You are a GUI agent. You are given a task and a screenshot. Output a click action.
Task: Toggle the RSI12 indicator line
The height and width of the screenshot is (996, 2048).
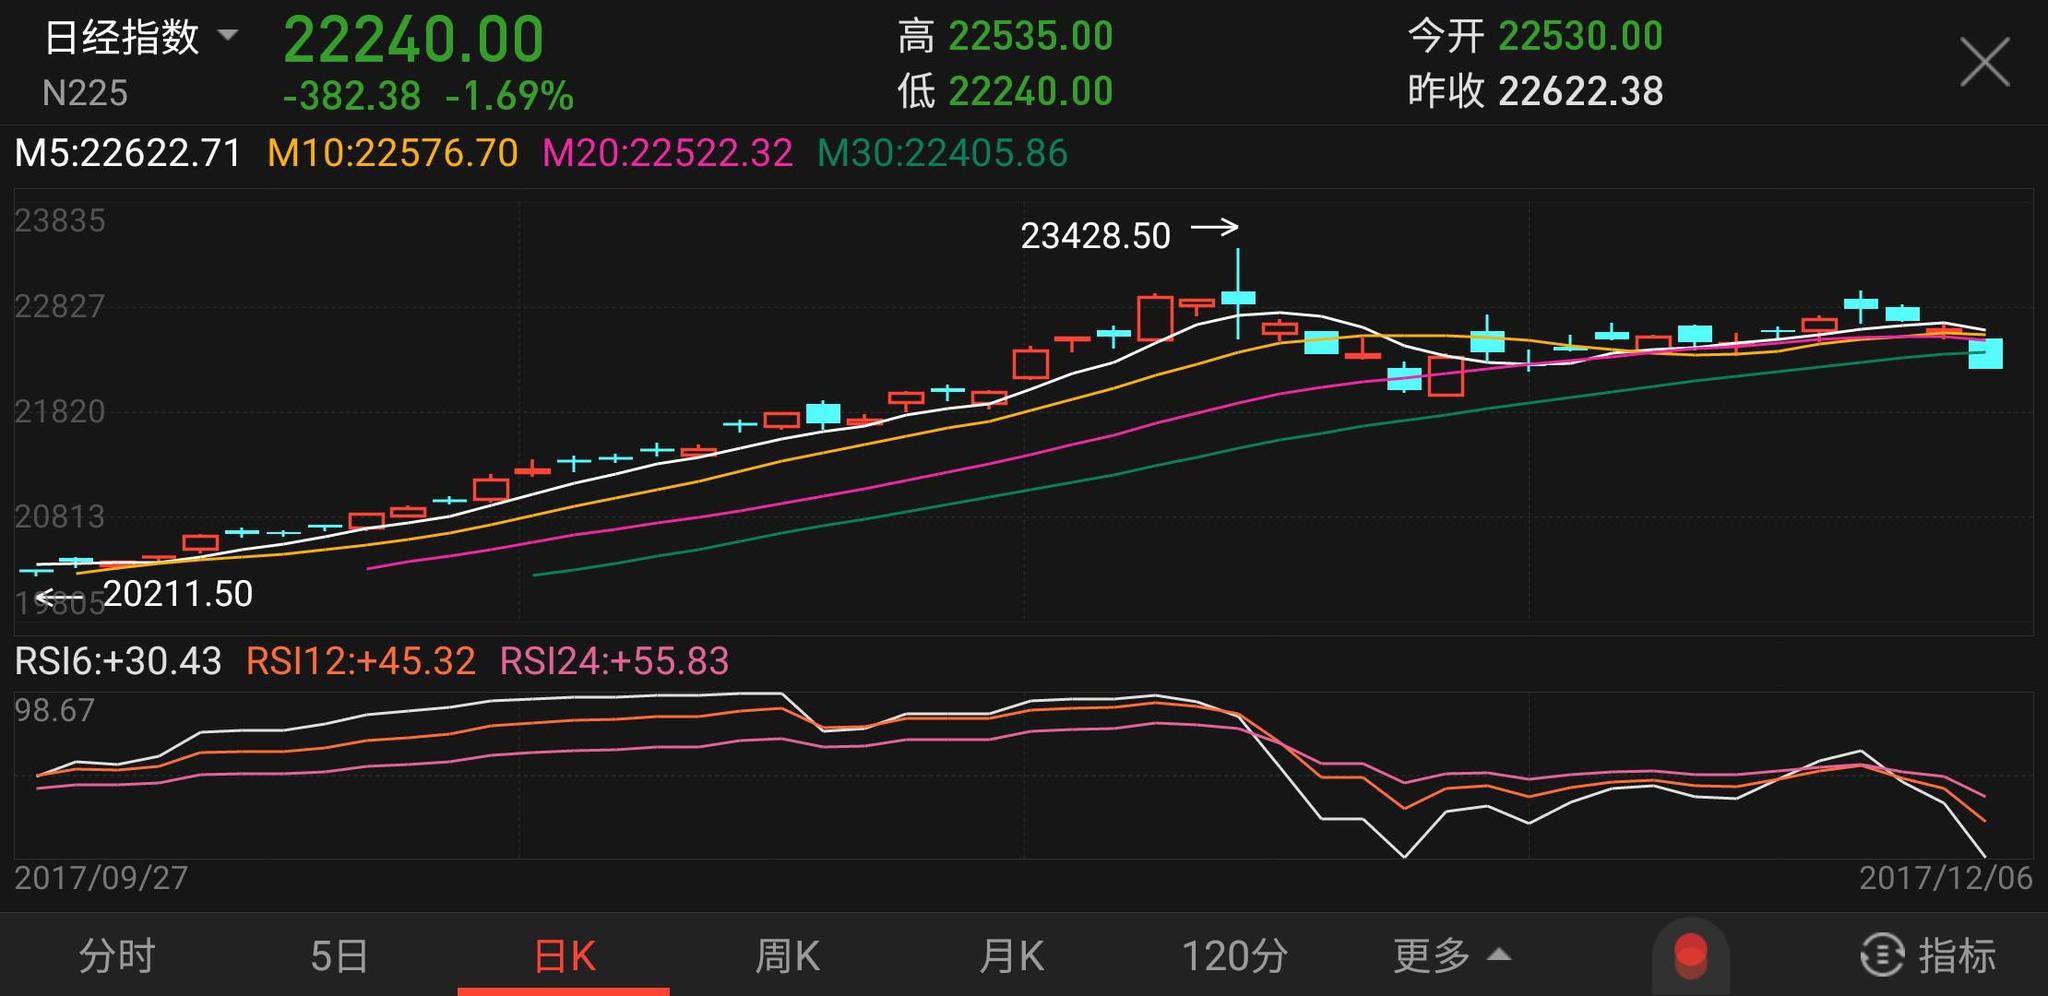click(362, 662)
